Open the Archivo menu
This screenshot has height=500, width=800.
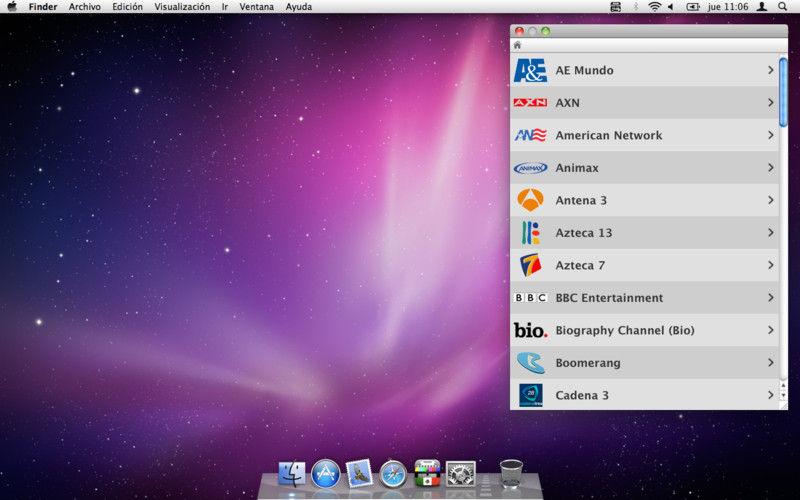click(85, 7)
